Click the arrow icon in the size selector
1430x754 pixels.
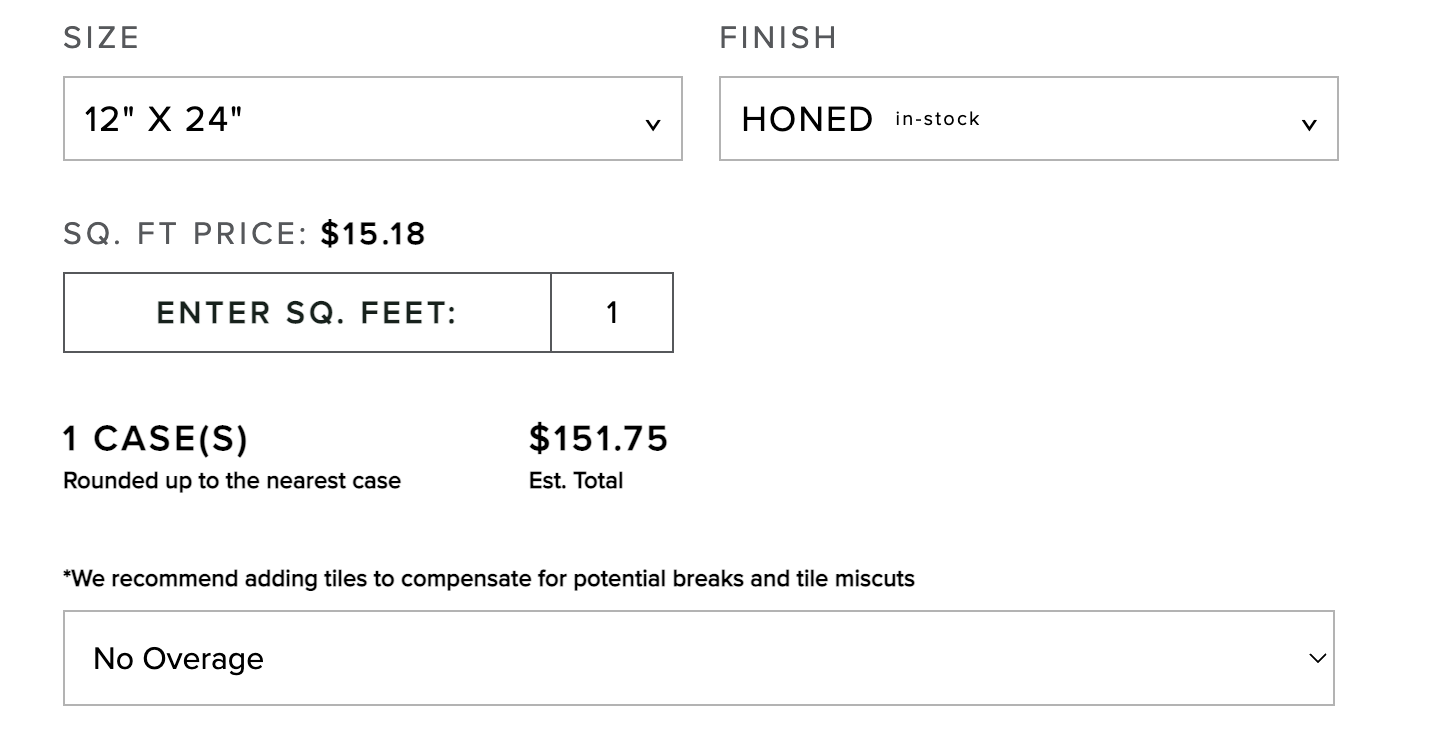[x=653, y=125]
